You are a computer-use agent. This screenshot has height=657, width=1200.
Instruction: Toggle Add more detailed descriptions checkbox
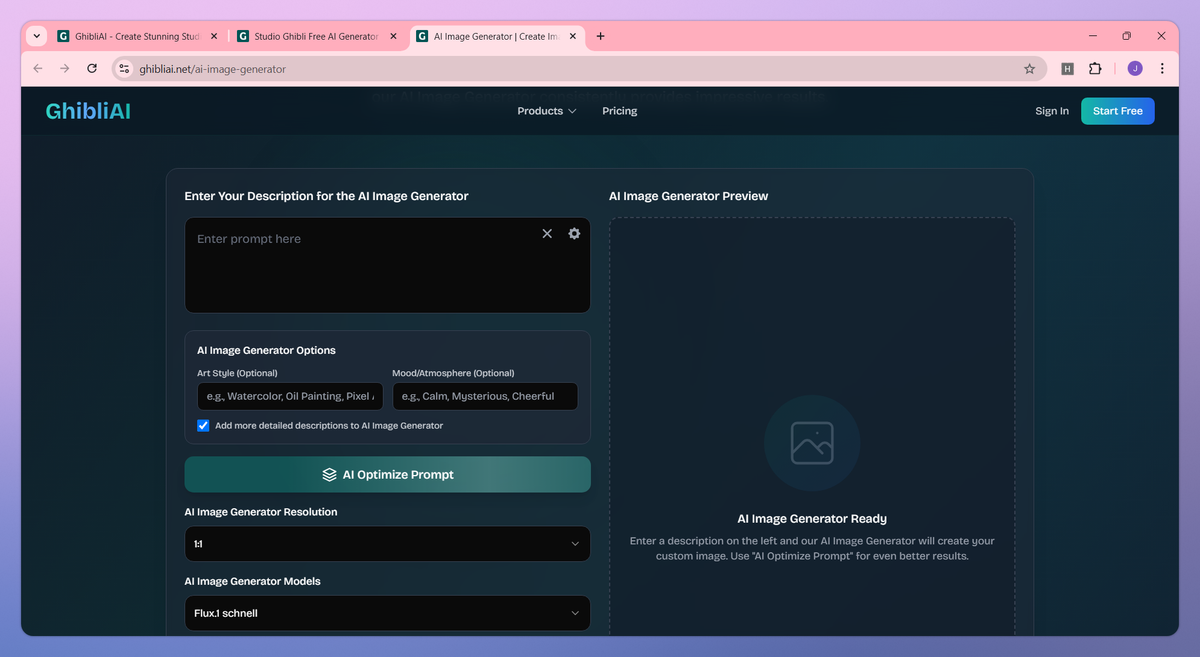(x=203, y=425)
